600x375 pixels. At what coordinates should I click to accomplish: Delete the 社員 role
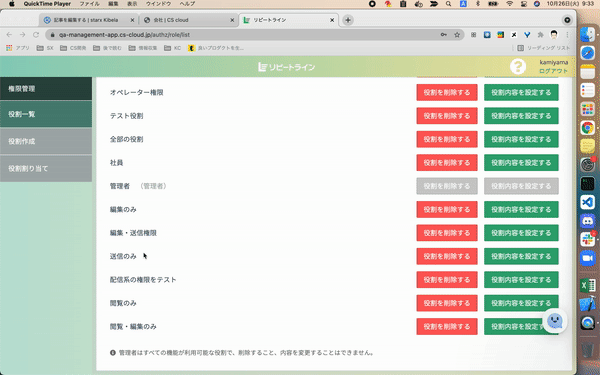(447, 163)
